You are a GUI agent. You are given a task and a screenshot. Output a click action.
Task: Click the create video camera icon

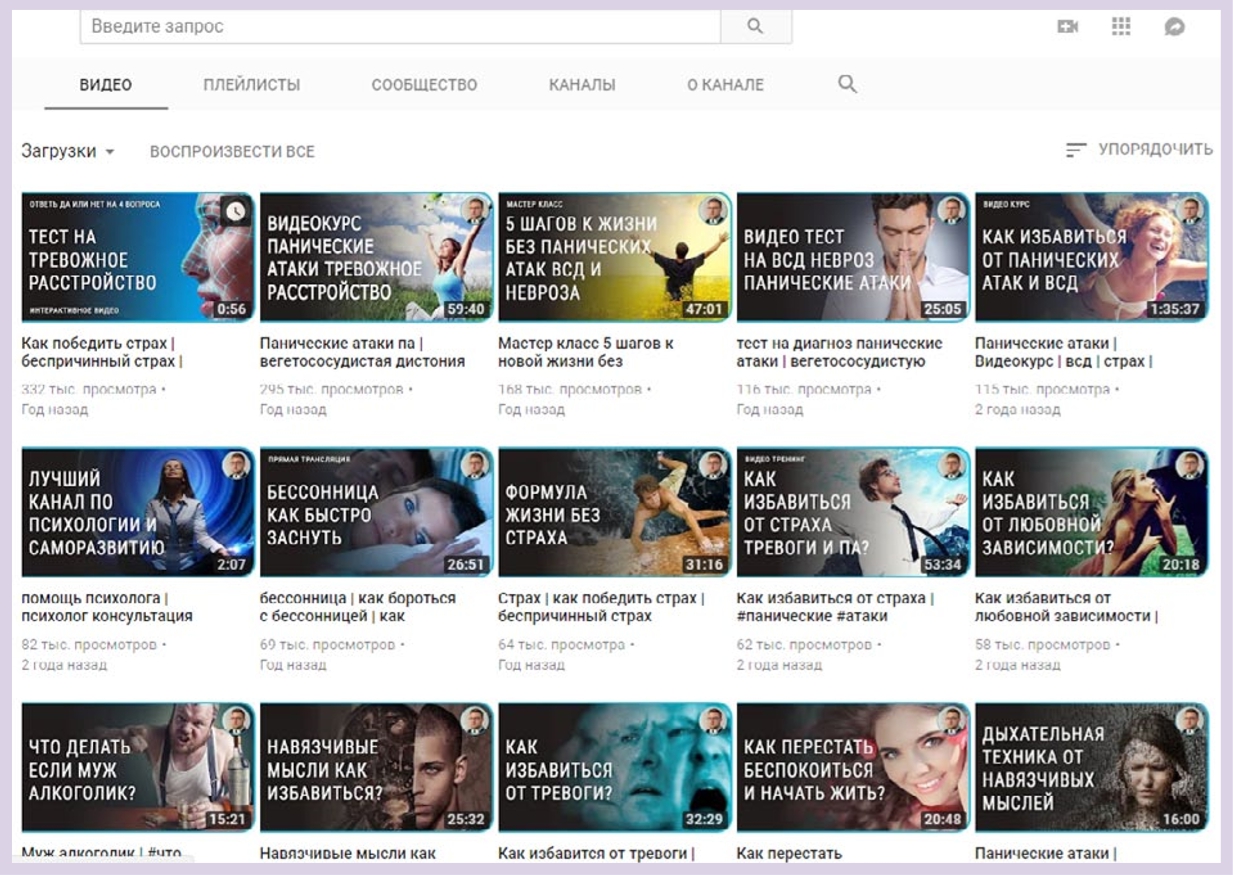1068,27
